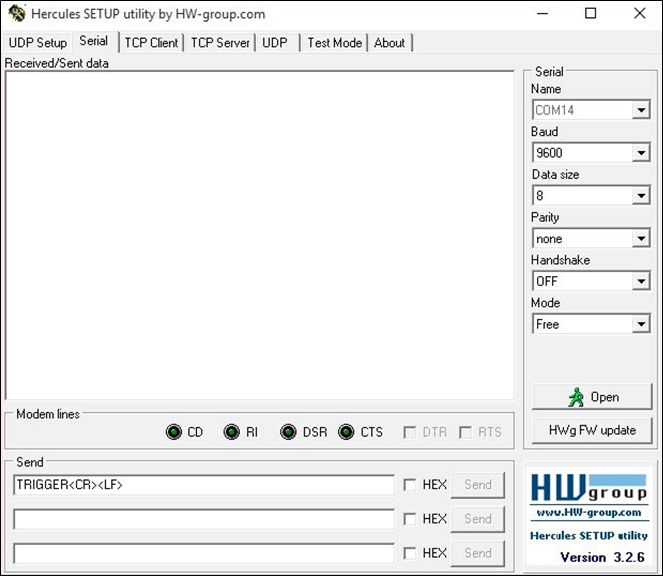This screenshot has width=663, height=576.
Task: Click the third send input field
Action: coord(204,553)
